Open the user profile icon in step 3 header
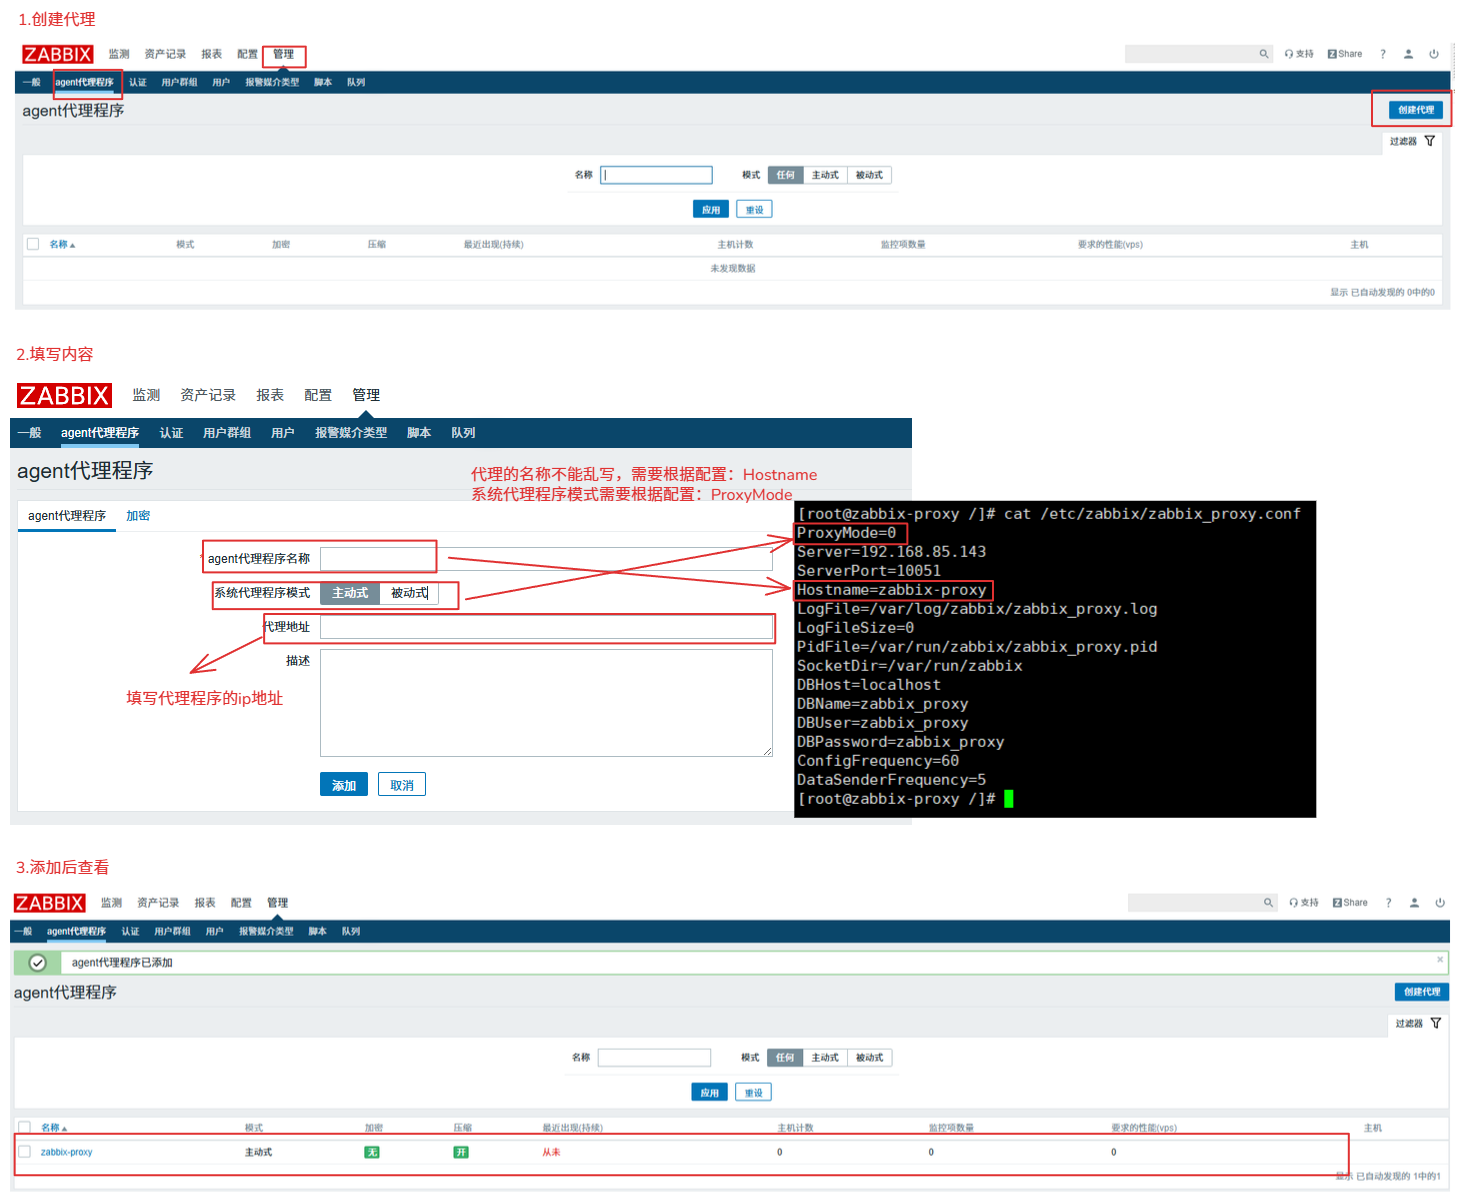This screenshot has width=1464, height=1201. point(1414,902)
